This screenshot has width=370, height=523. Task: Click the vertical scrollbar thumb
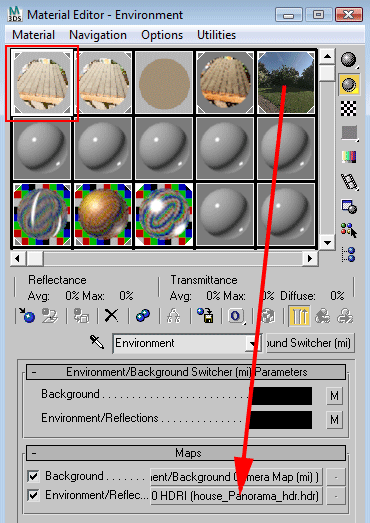(327, 73)
